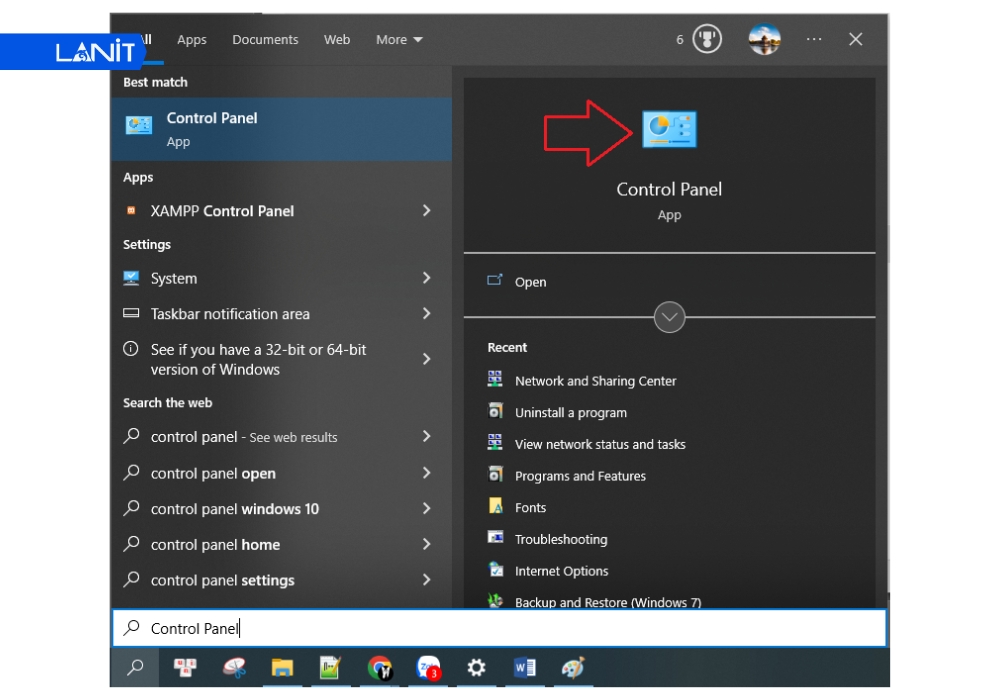Open Microsoft Word from the taskbar
Screen dimensions: 1000x700
(524, 667)
